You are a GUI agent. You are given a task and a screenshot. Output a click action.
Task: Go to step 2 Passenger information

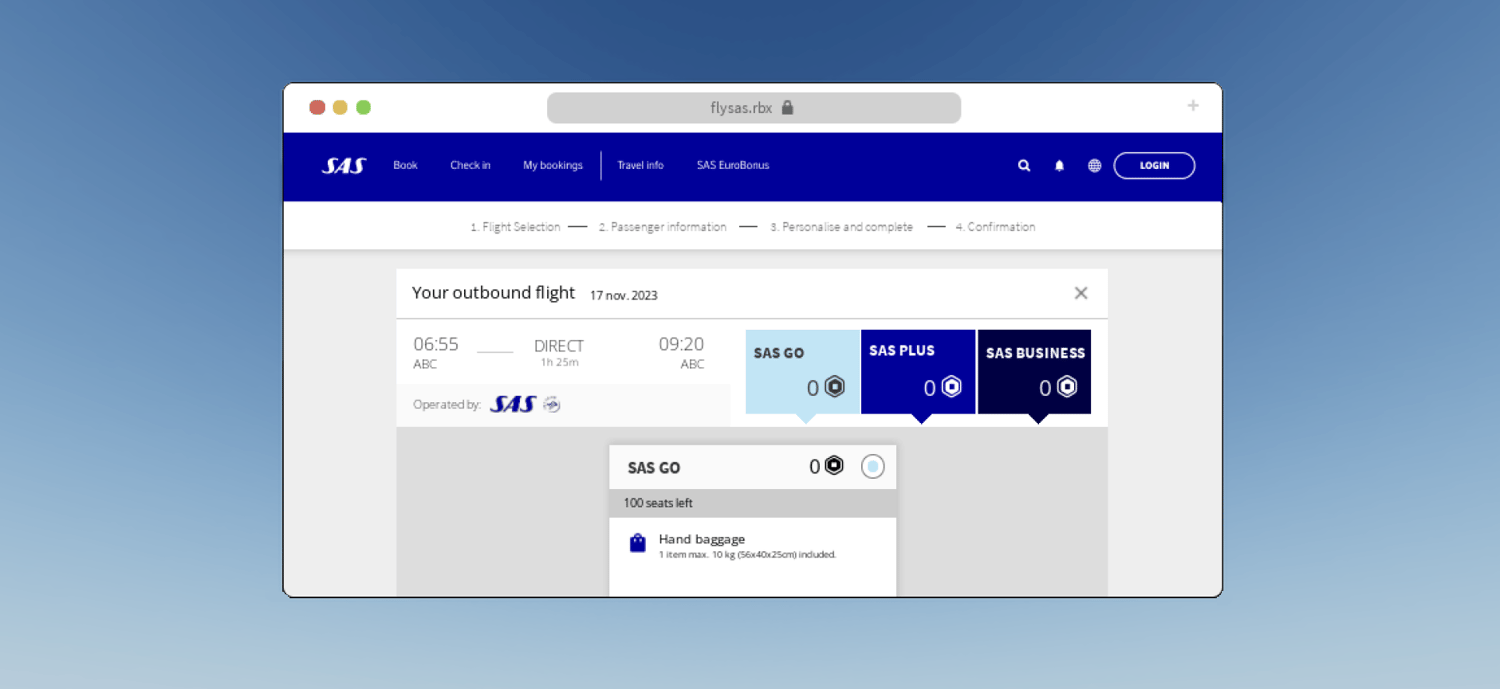663,227
